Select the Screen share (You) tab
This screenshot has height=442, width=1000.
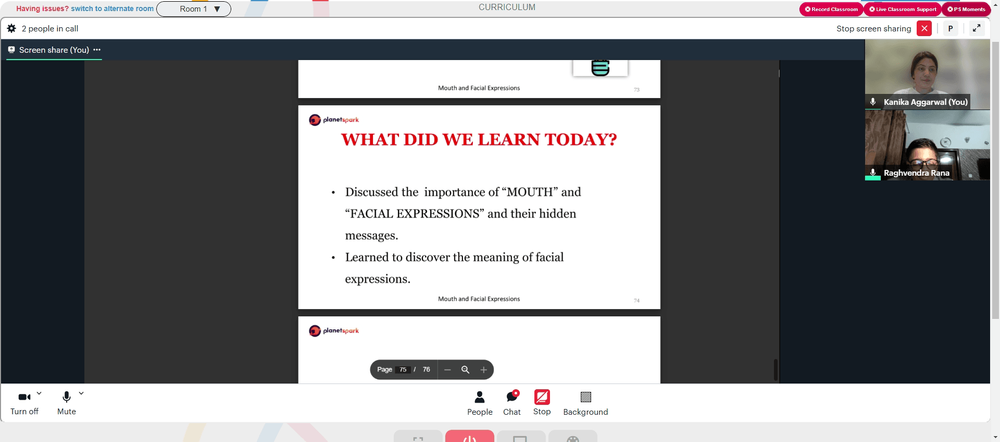(x=54, y=50)
